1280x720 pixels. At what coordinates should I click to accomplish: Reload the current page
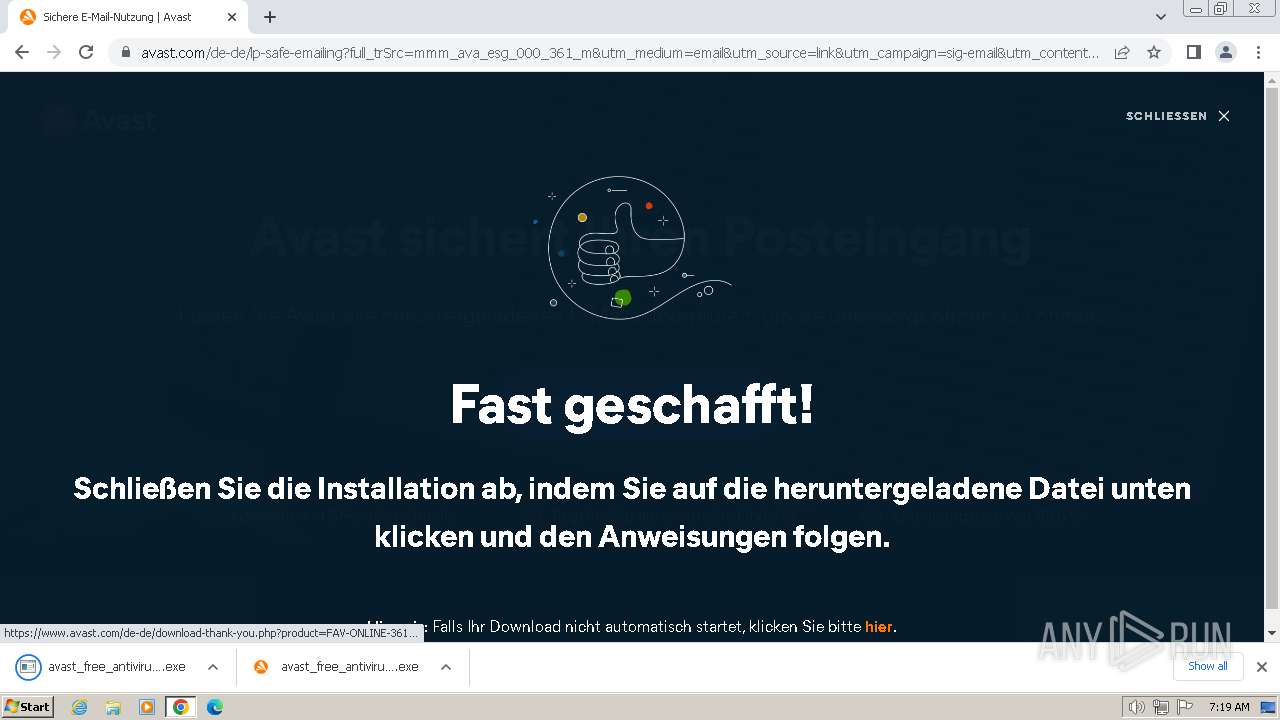(x=86, y=52)
